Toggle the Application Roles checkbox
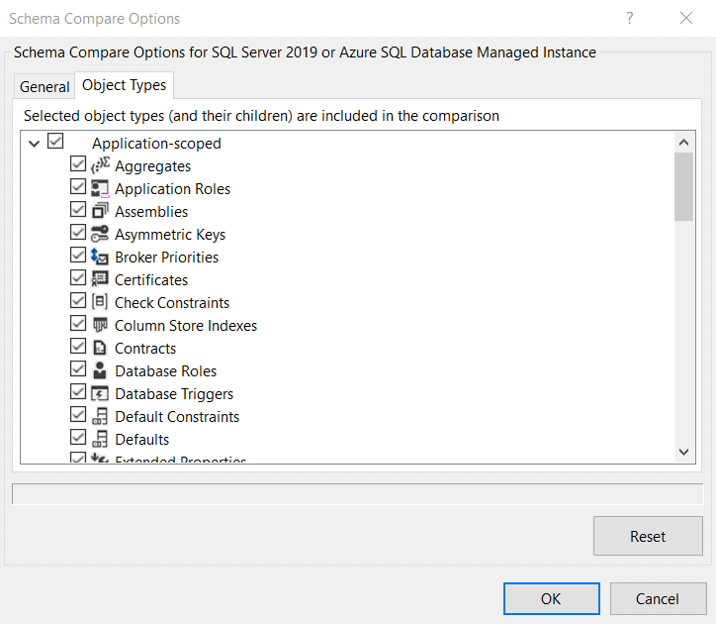The image size is (716, 624). (78, 187)
